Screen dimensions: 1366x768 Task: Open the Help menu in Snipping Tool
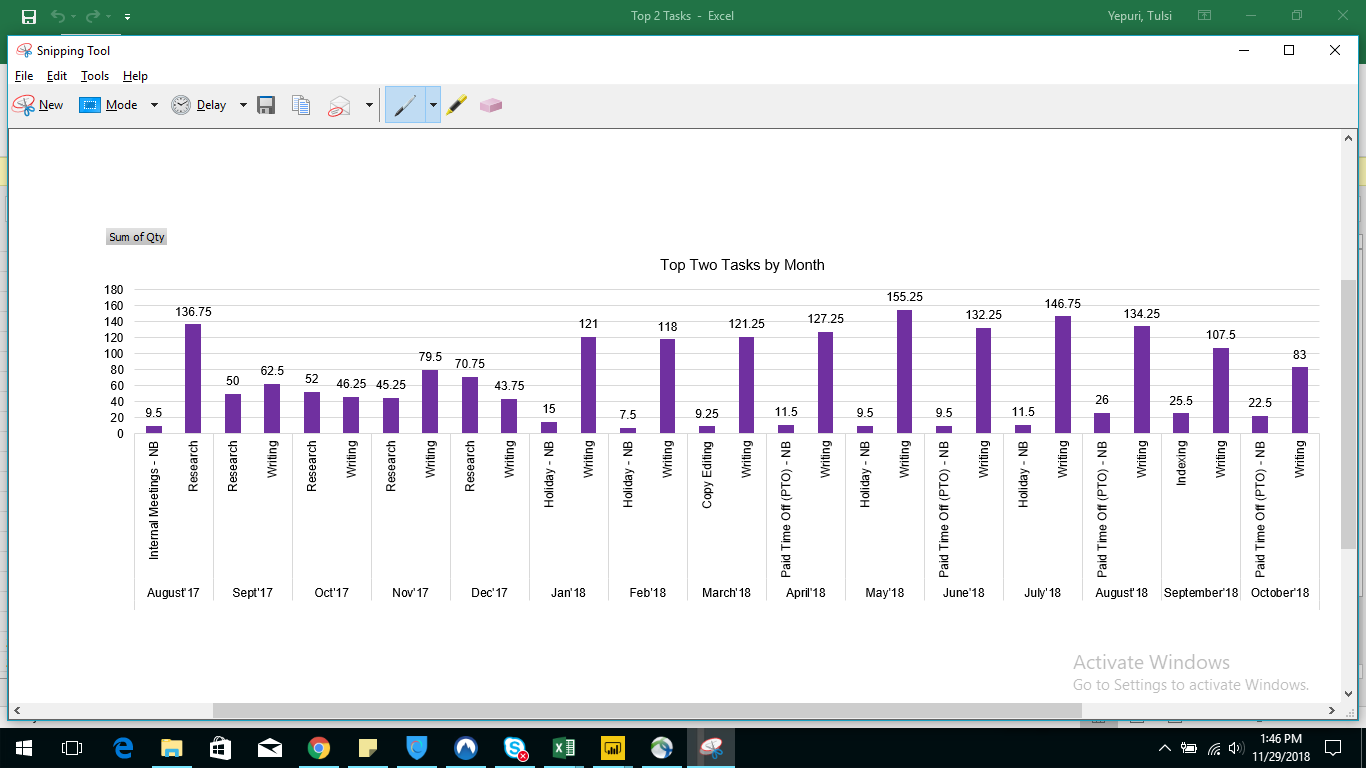click(135, 76)
